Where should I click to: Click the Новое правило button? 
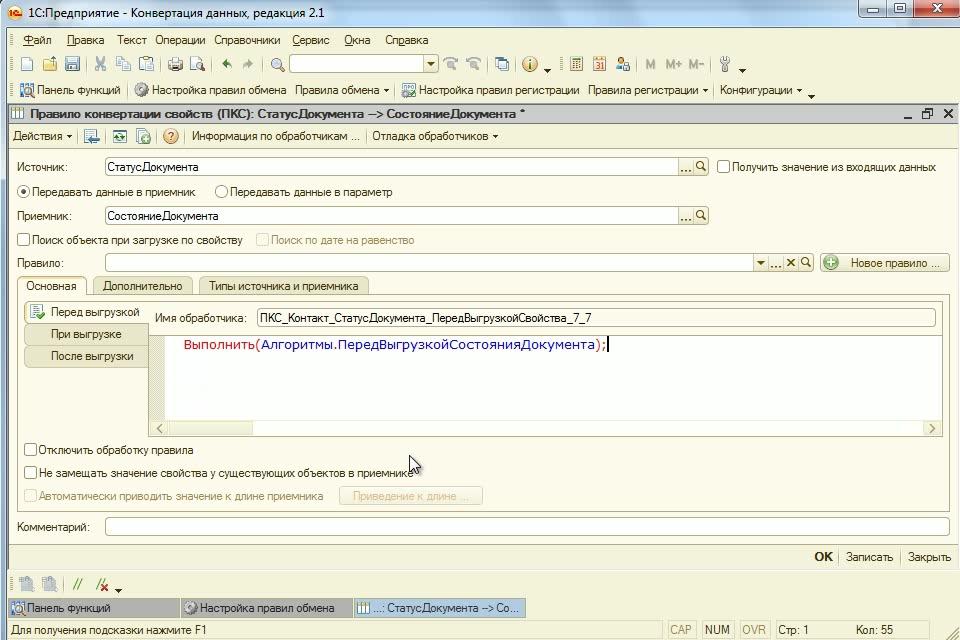point(885,263)
